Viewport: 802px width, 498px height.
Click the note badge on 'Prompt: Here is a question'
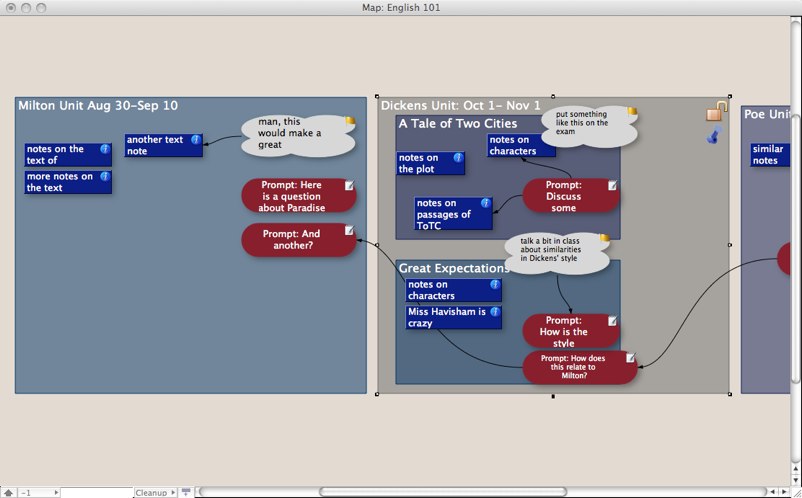point(349,185)
